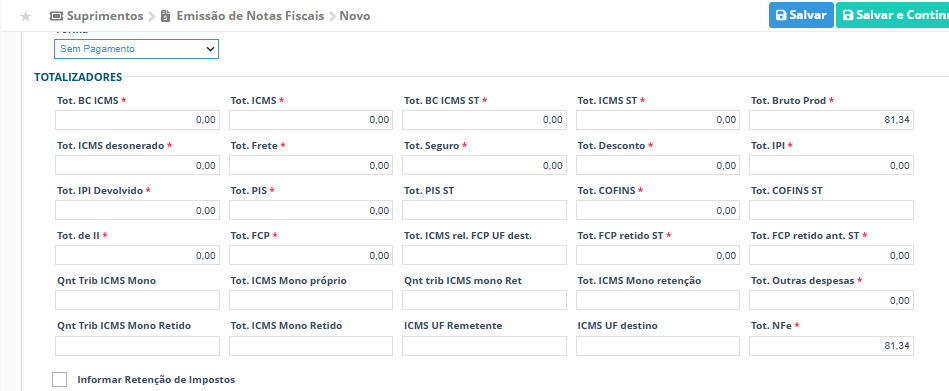The width and height of the screenshot is (949, 391).
Task: Open the Sem Pagamento dropdown
Action: (136, 49)
